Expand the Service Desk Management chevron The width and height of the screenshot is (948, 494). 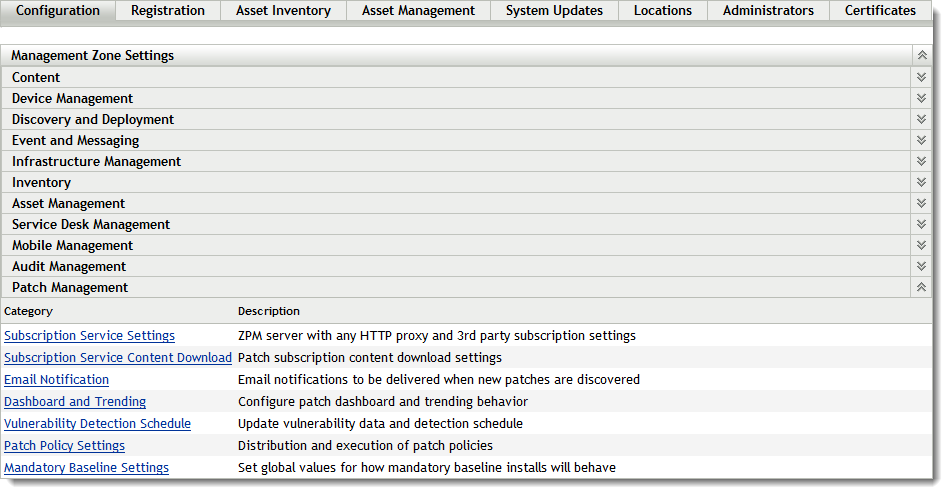click(921, 224)
